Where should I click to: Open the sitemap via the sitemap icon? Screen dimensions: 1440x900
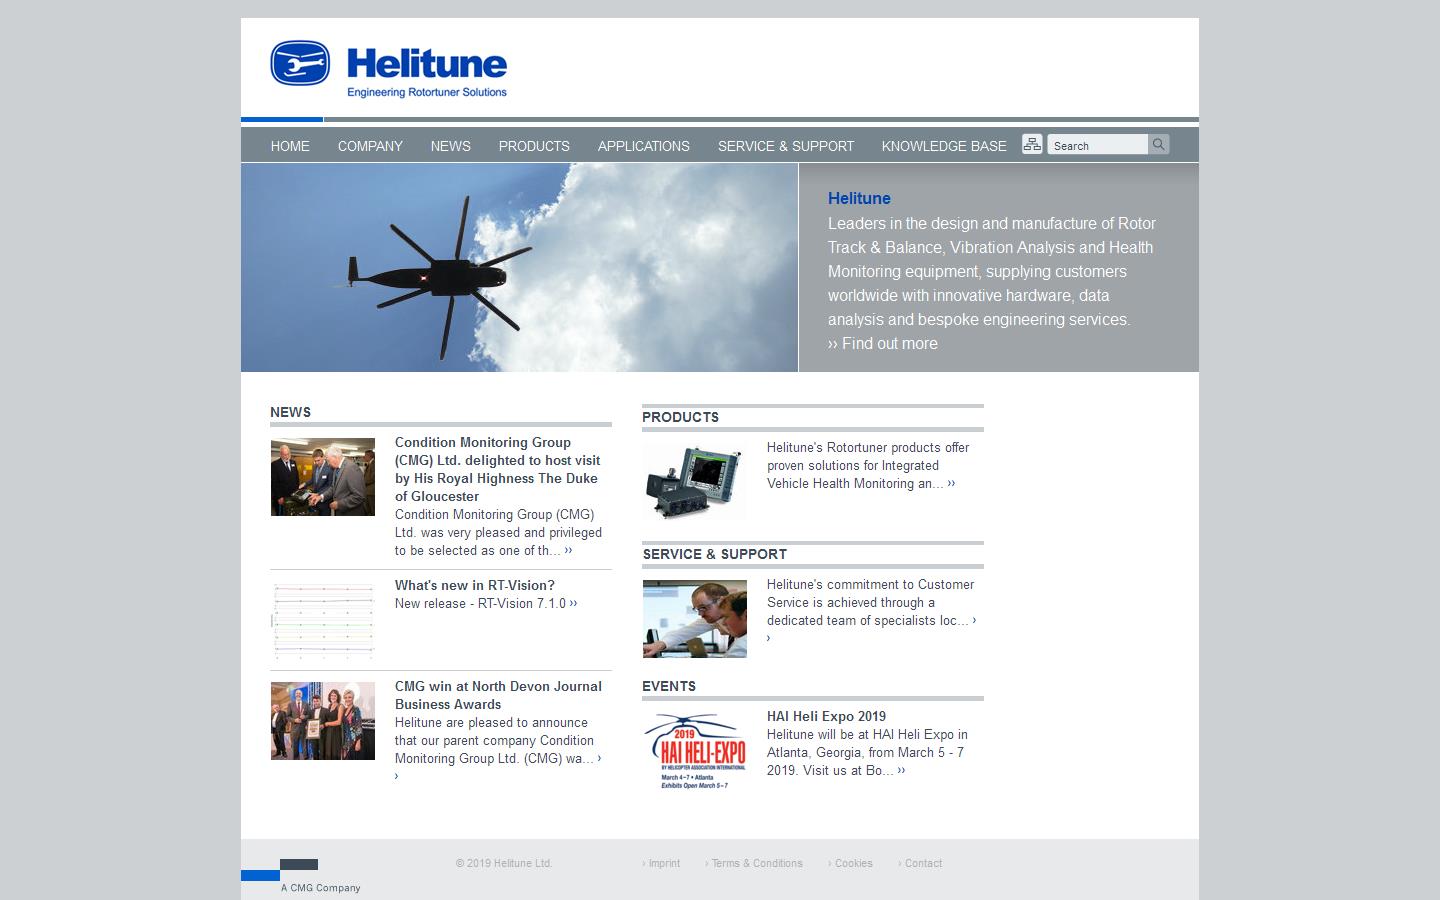(1032, 143)
